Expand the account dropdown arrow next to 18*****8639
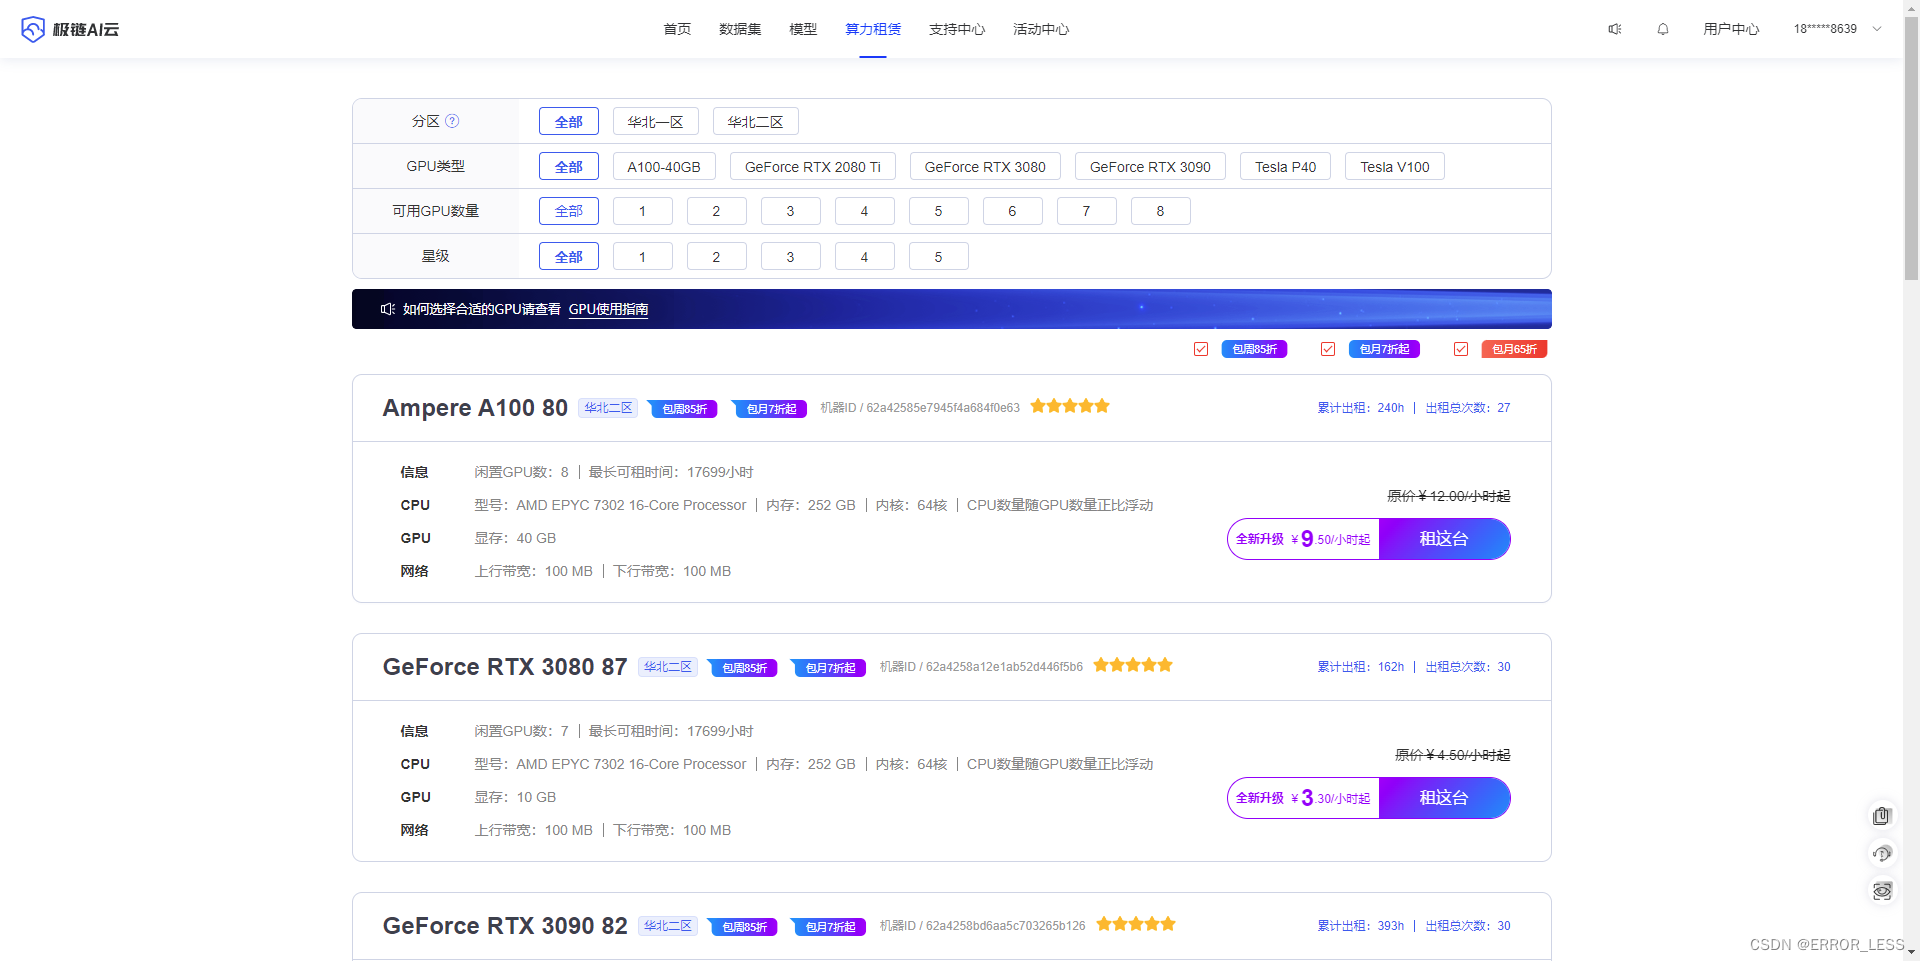 coord(1877,29)
